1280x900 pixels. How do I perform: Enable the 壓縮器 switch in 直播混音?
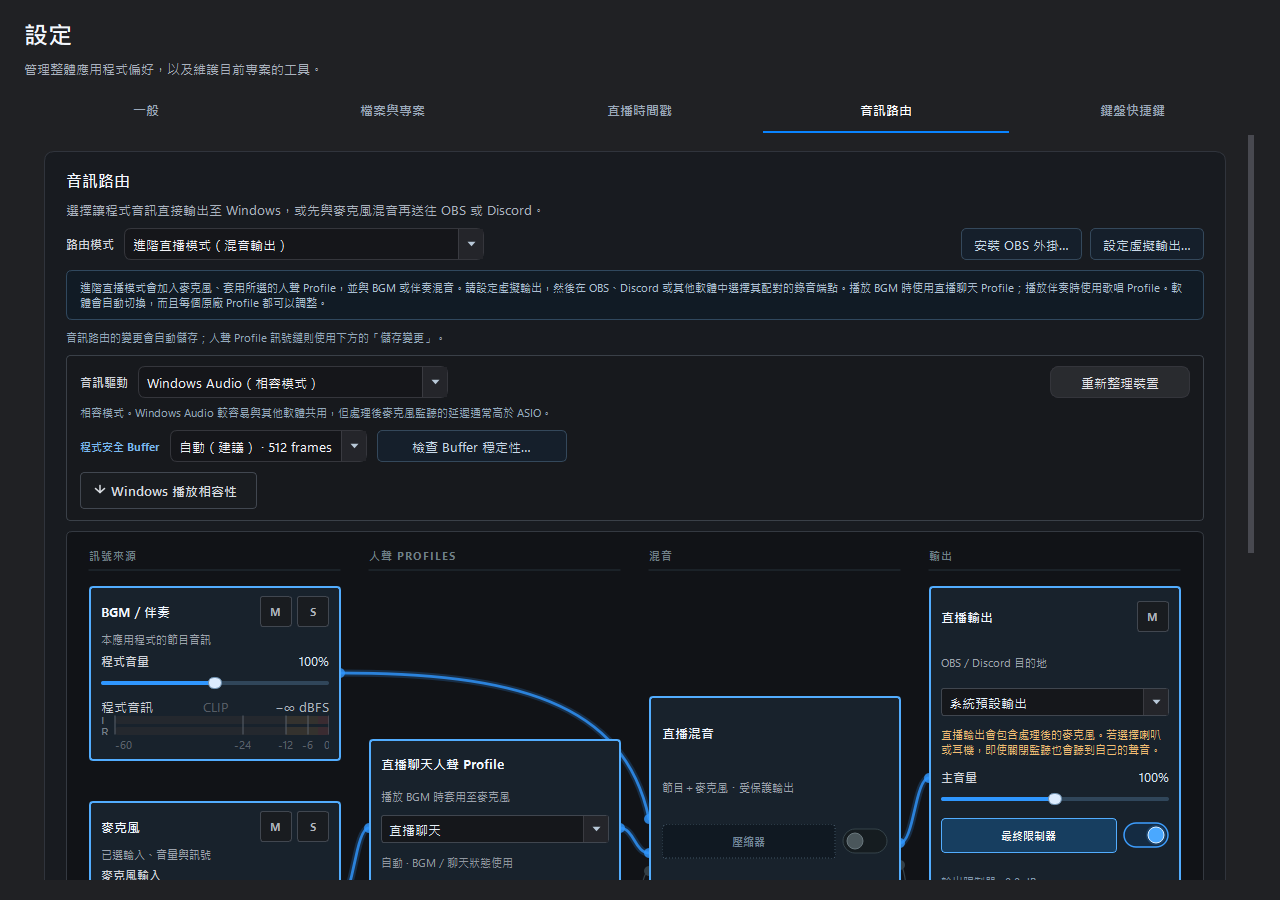(865, 841)
